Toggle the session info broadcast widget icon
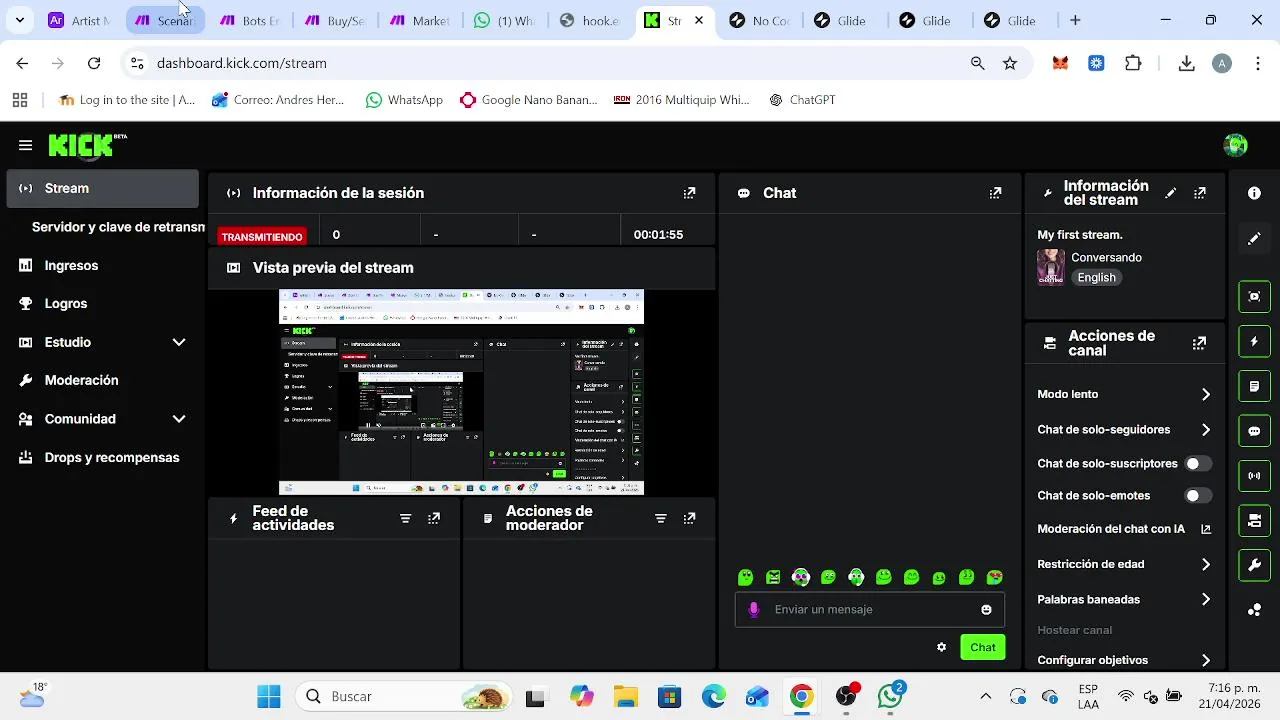This screenshot has height=720, width=1280. point(1254,476)
